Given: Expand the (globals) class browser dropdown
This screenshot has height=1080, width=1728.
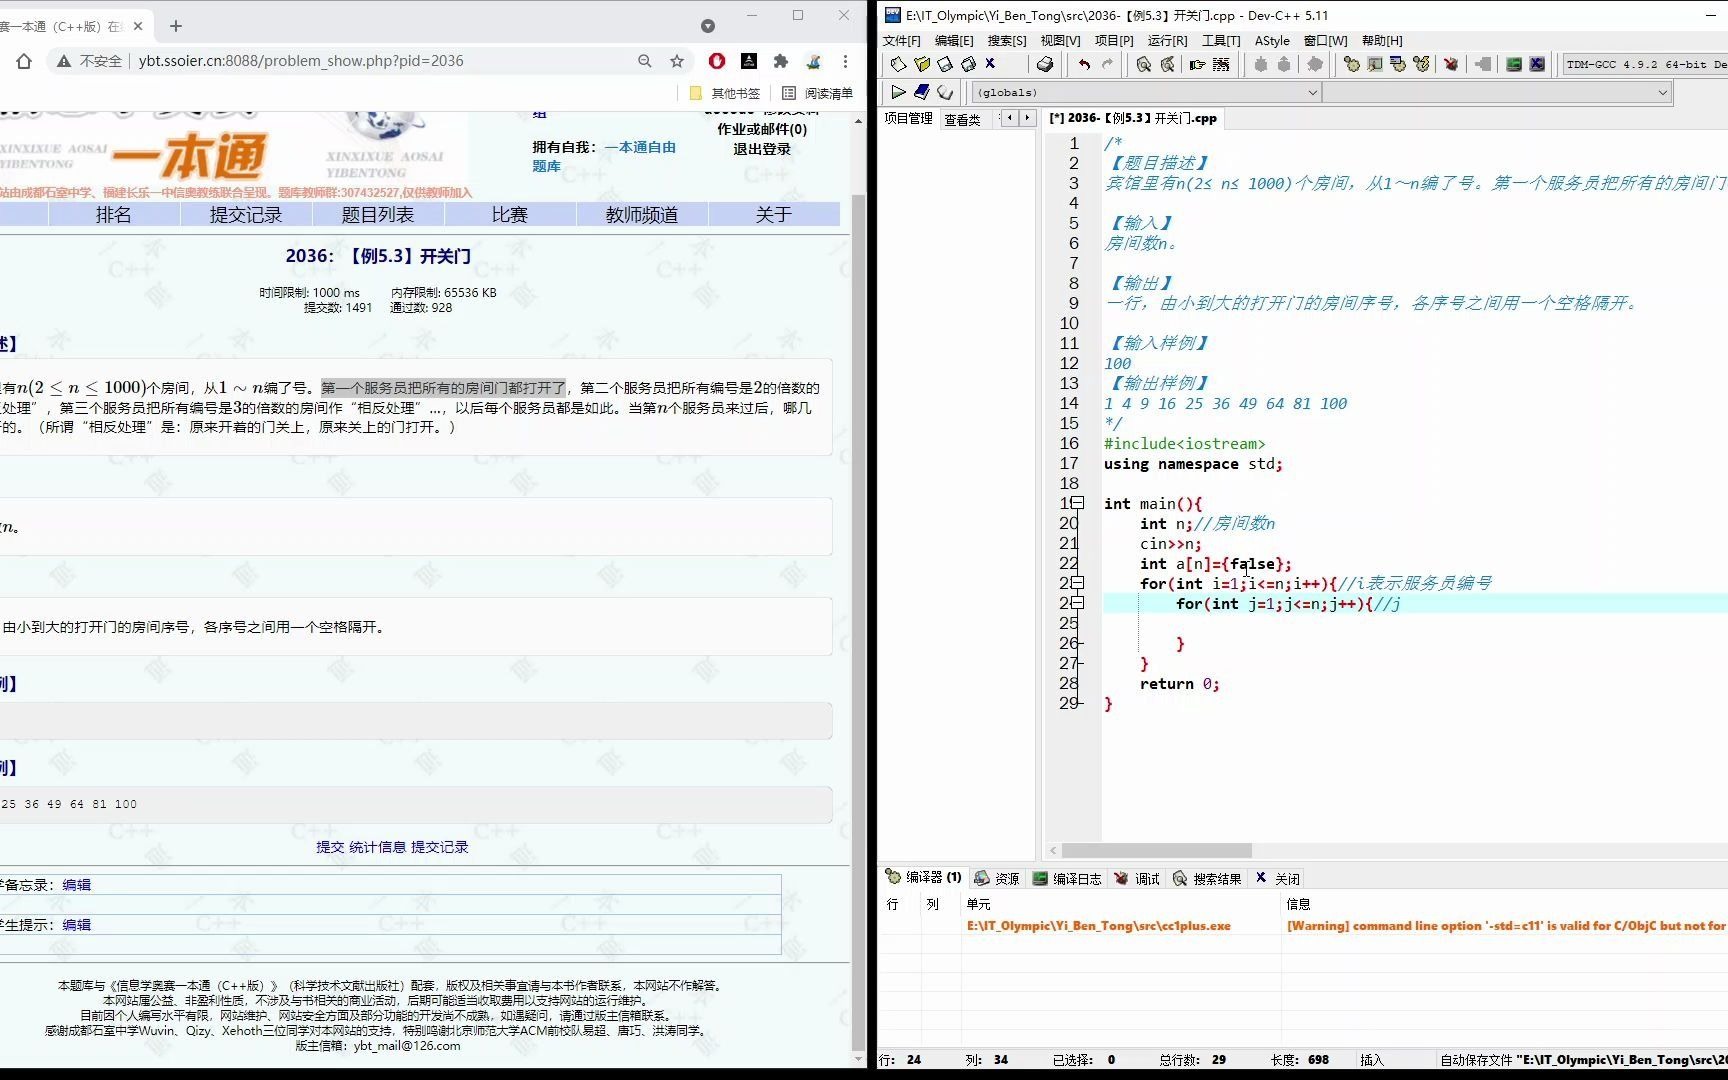Looking at the screenshot, I should pyautogui.click(x=1314, y=92).
